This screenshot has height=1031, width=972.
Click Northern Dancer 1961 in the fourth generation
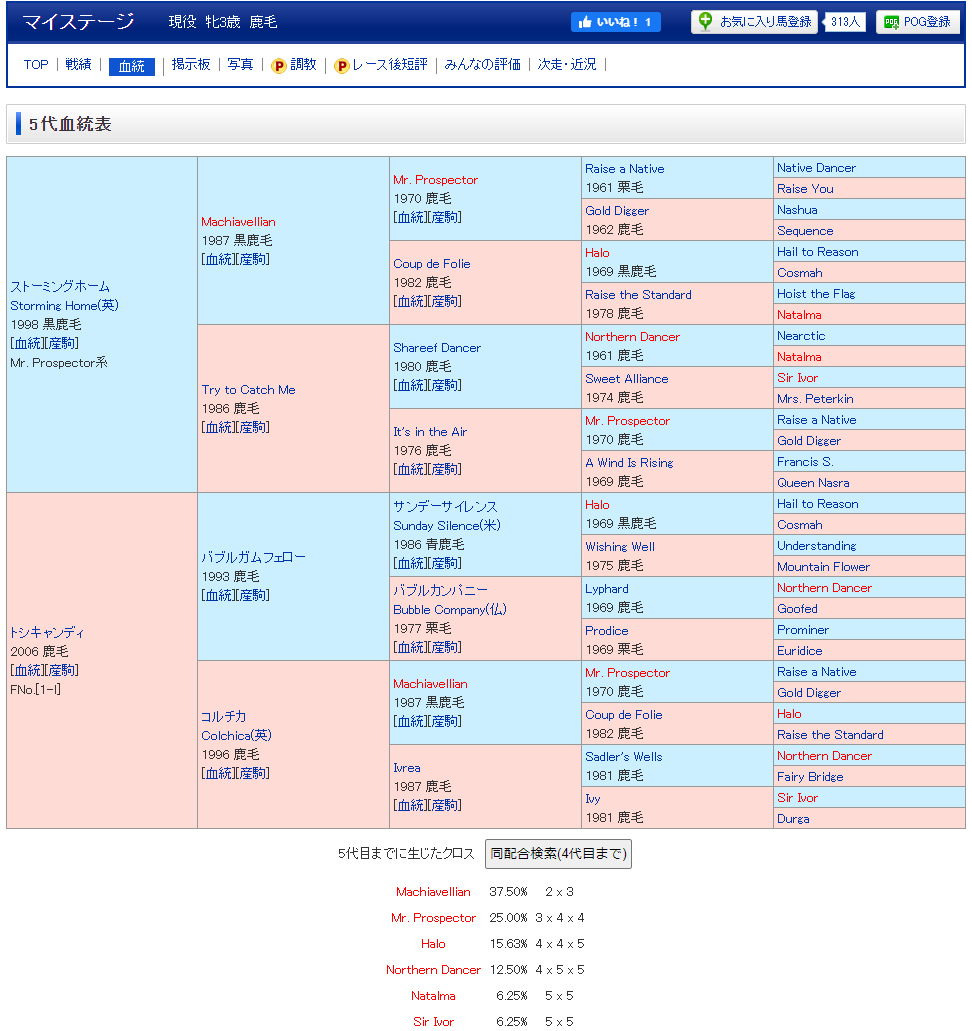[633, 337]
